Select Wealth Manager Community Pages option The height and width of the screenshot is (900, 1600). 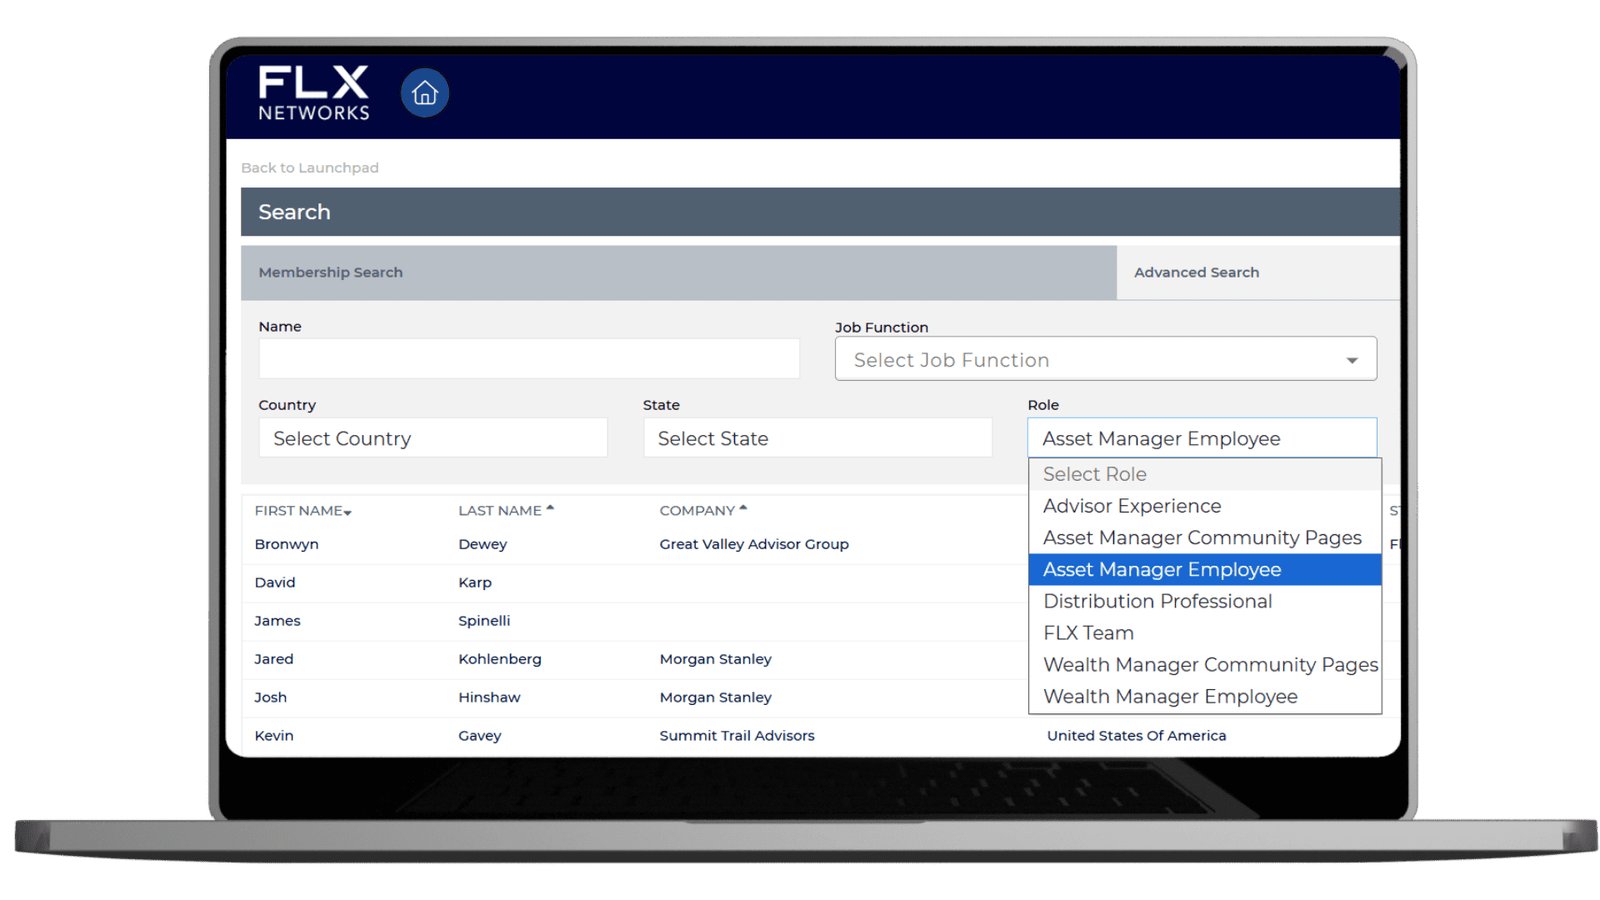click(1210, 665)
